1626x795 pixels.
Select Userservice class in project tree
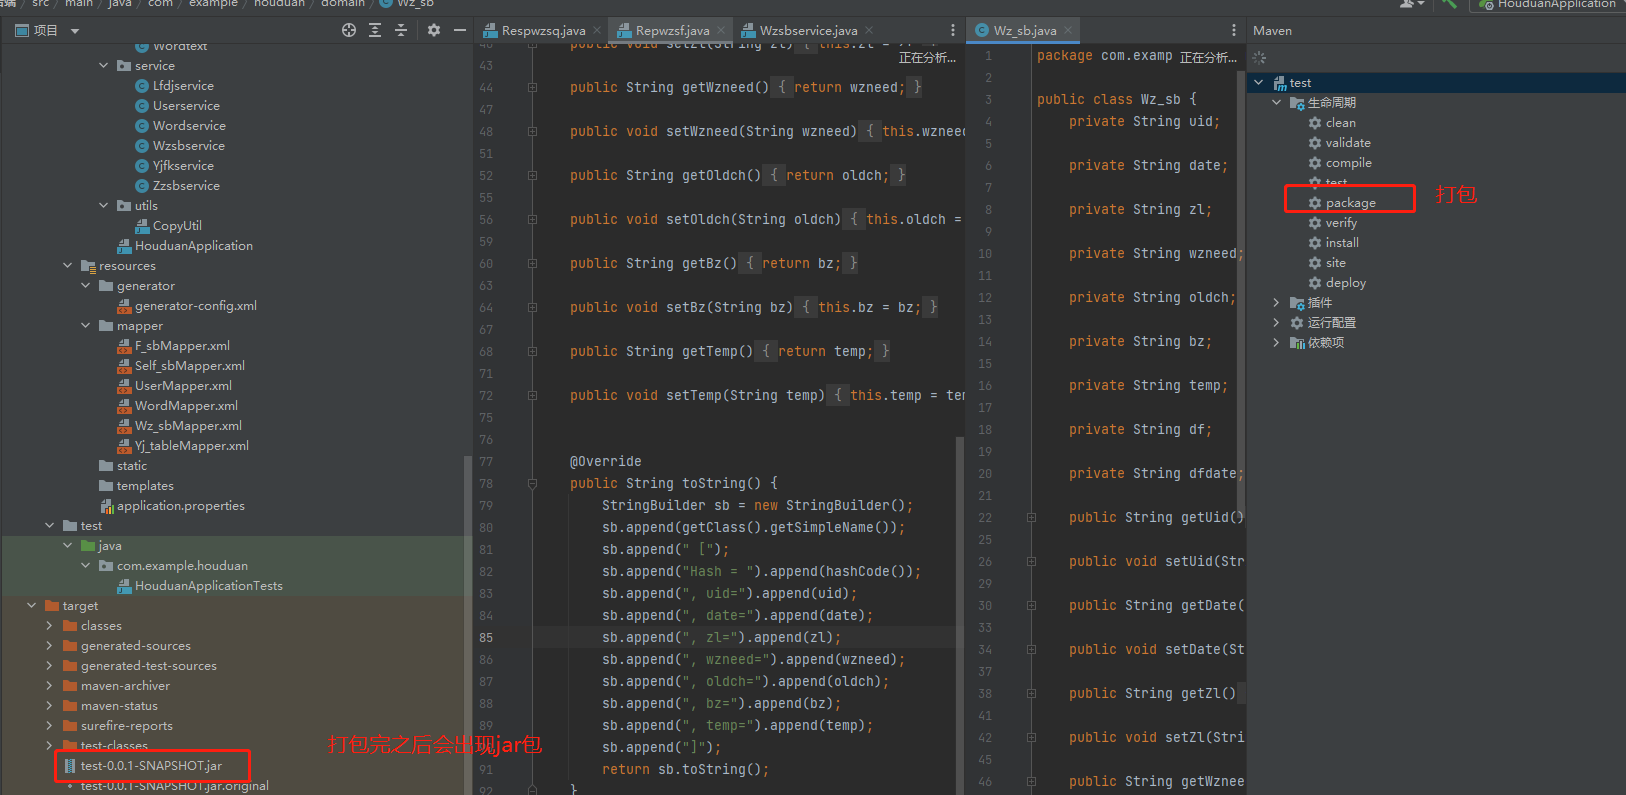pyautogui.click(x=177, y=106)
